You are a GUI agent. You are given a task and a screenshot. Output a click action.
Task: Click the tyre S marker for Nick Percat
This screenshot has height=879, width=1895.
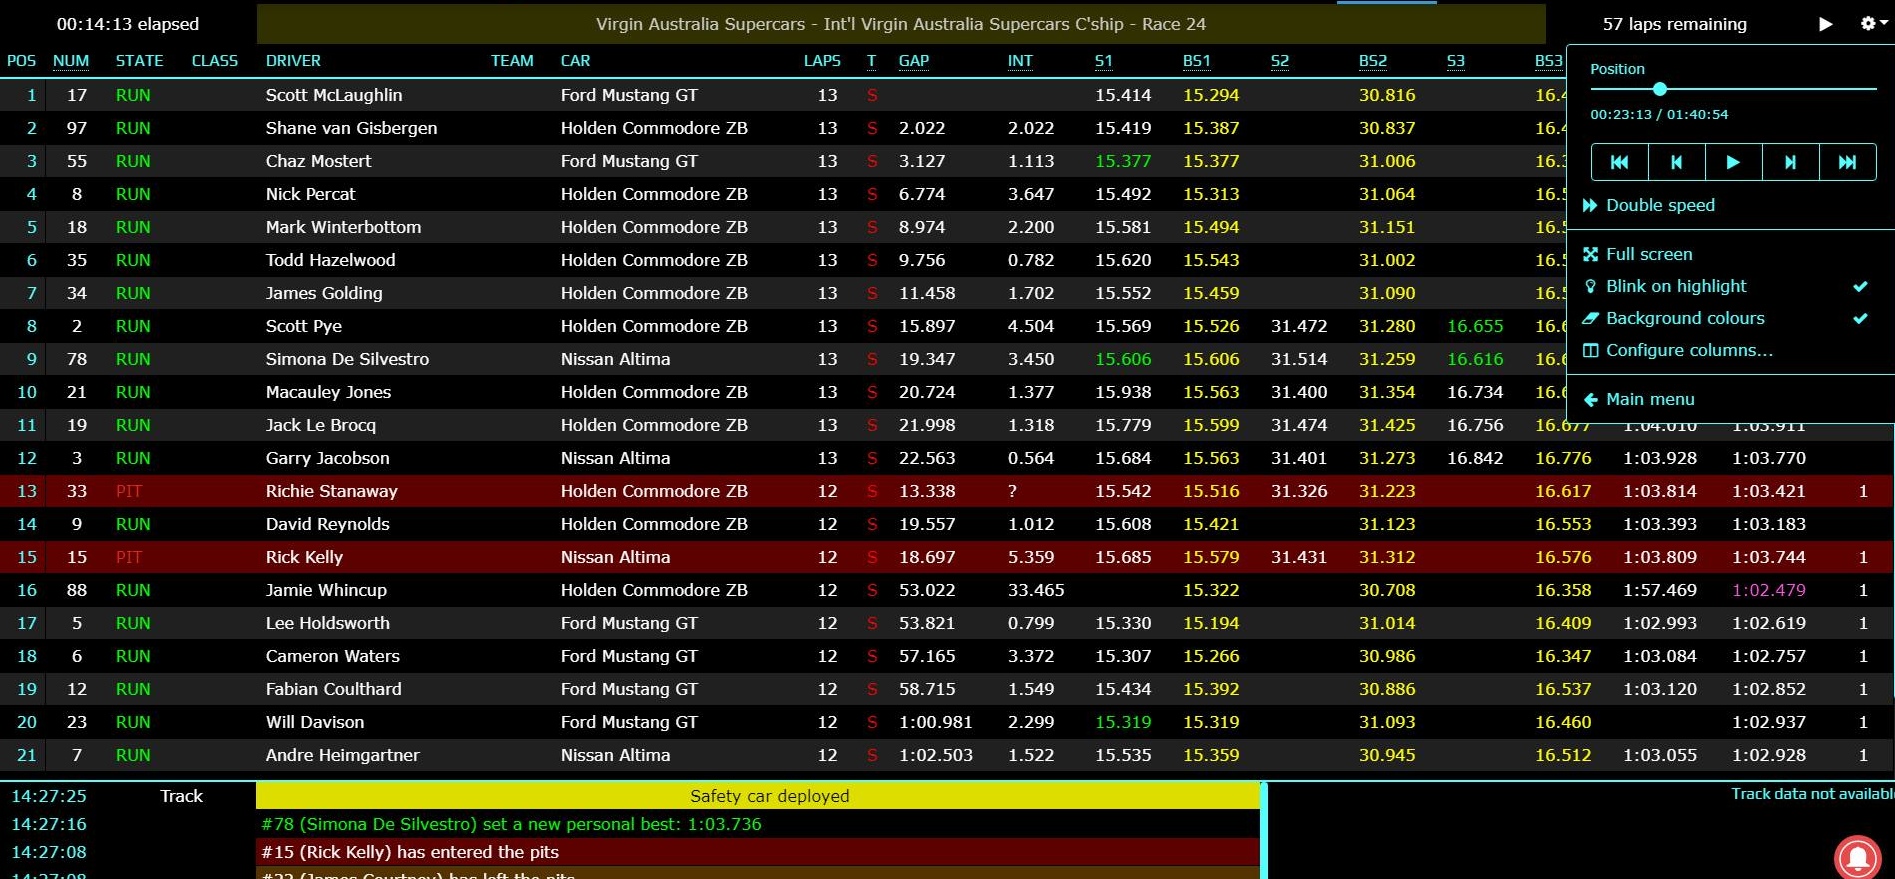click(872, 194)
